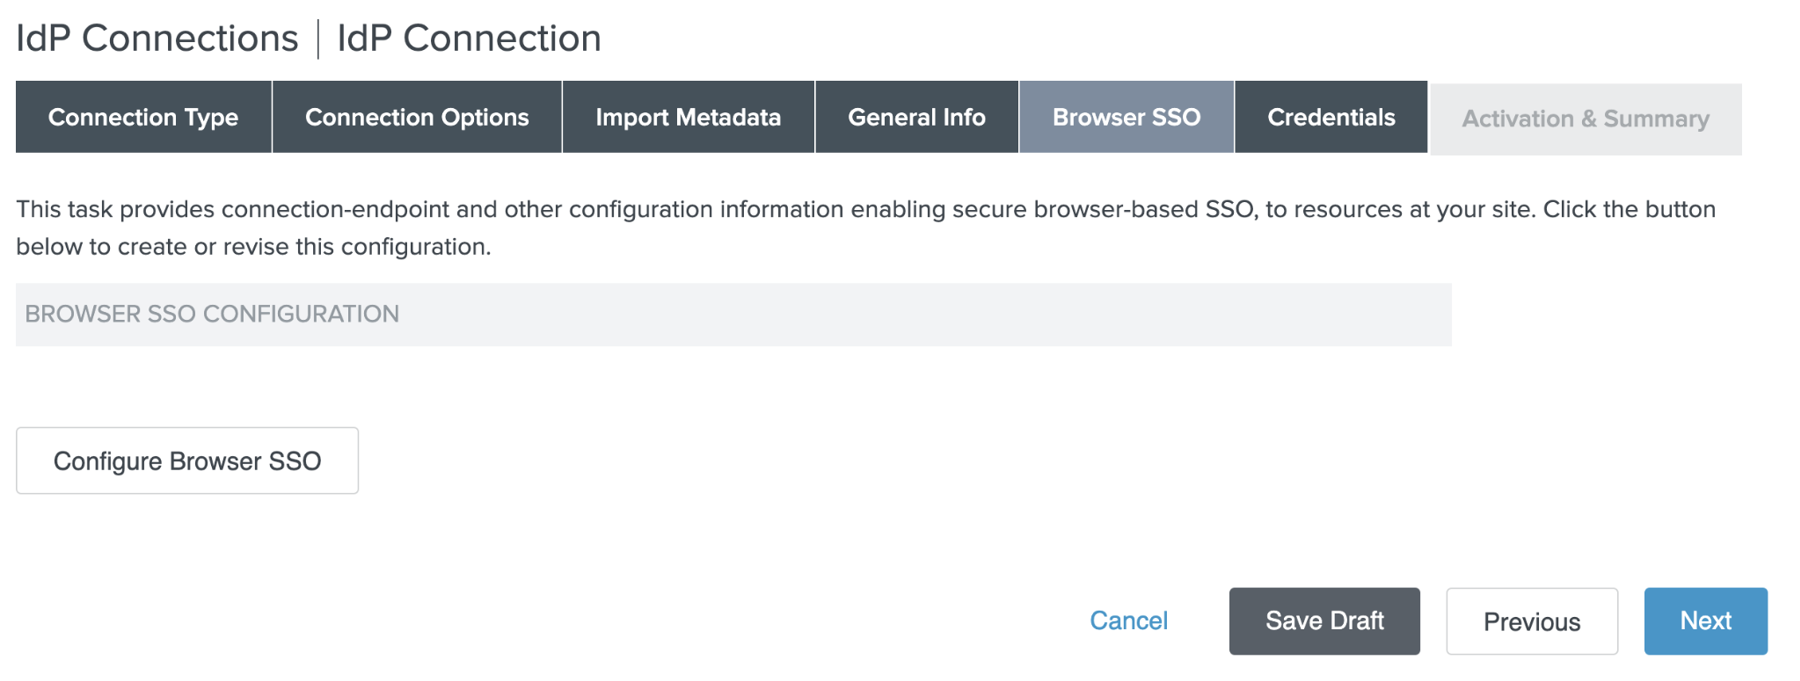Go to the Import Metadata tab
The width and height of the screenshot is (1800, 681).
688,117
